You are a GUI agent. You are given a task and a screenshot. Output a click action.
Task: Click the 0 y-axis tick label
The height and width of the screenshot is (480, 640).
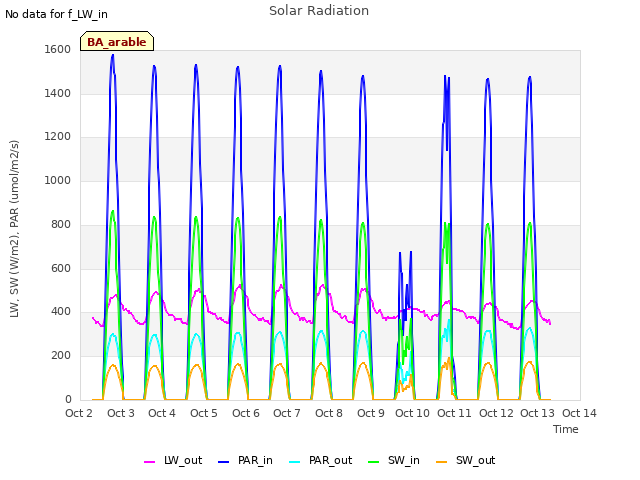[x=68, y=400]
